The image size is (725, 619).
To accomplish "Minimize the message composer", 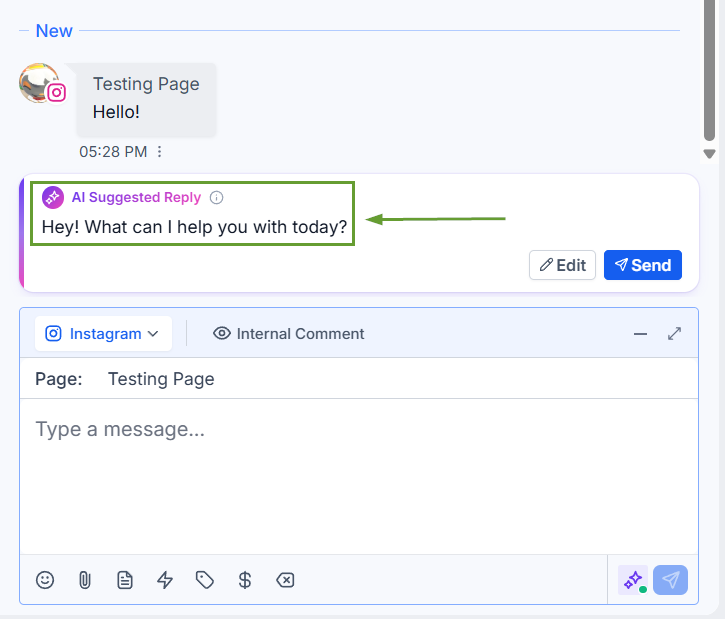I will click(640, 334).
